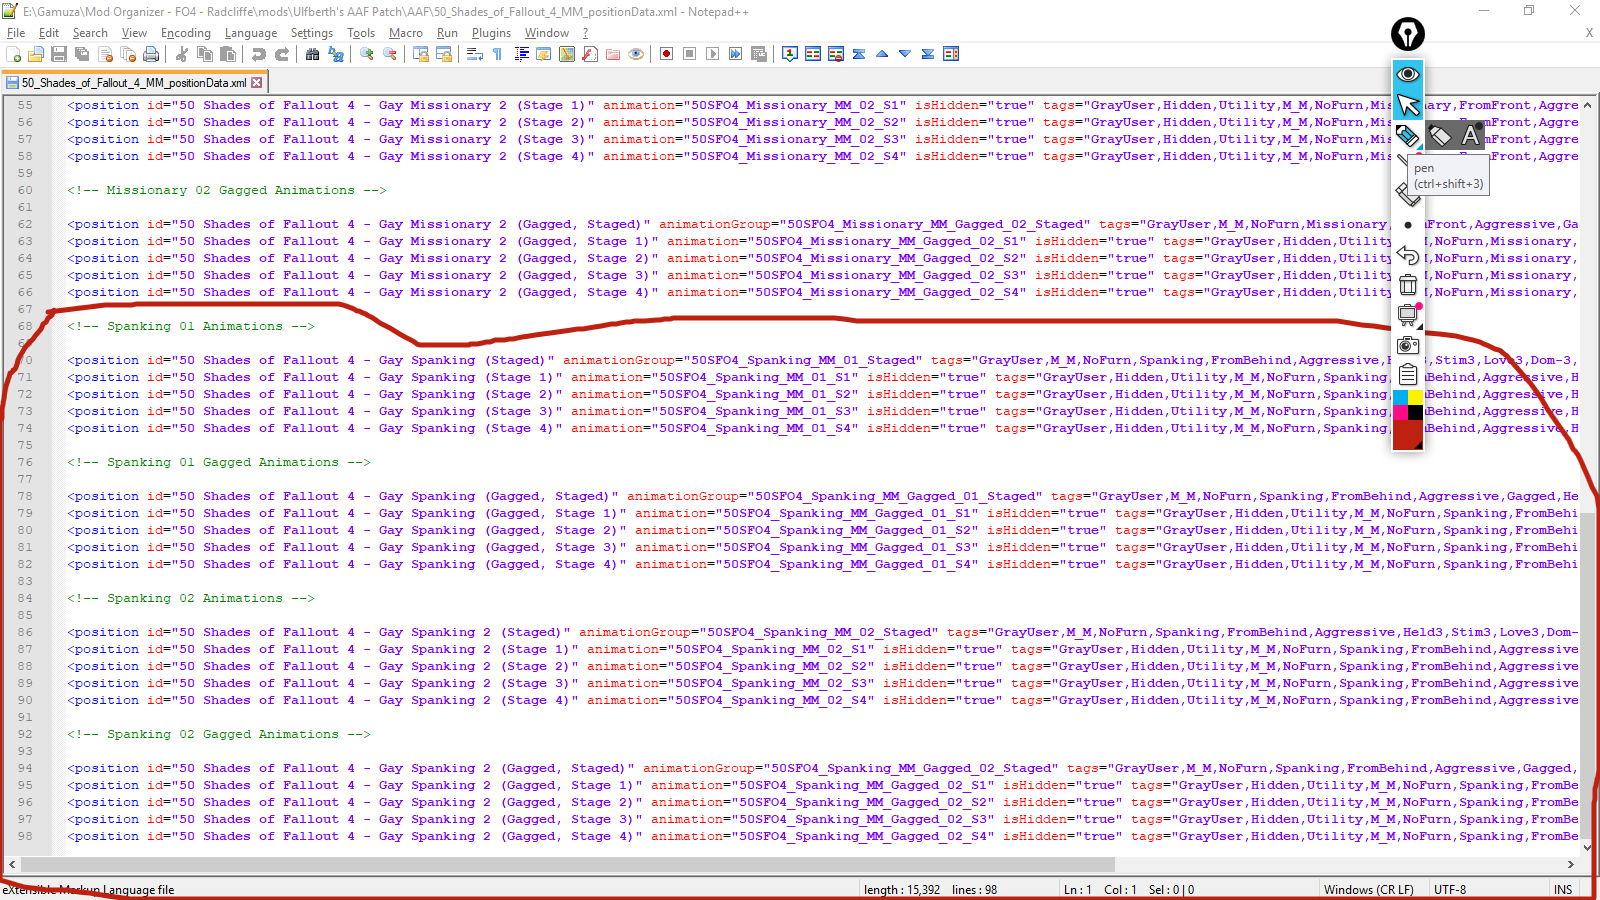Click the Open file toolbar icon

point(36,54)
